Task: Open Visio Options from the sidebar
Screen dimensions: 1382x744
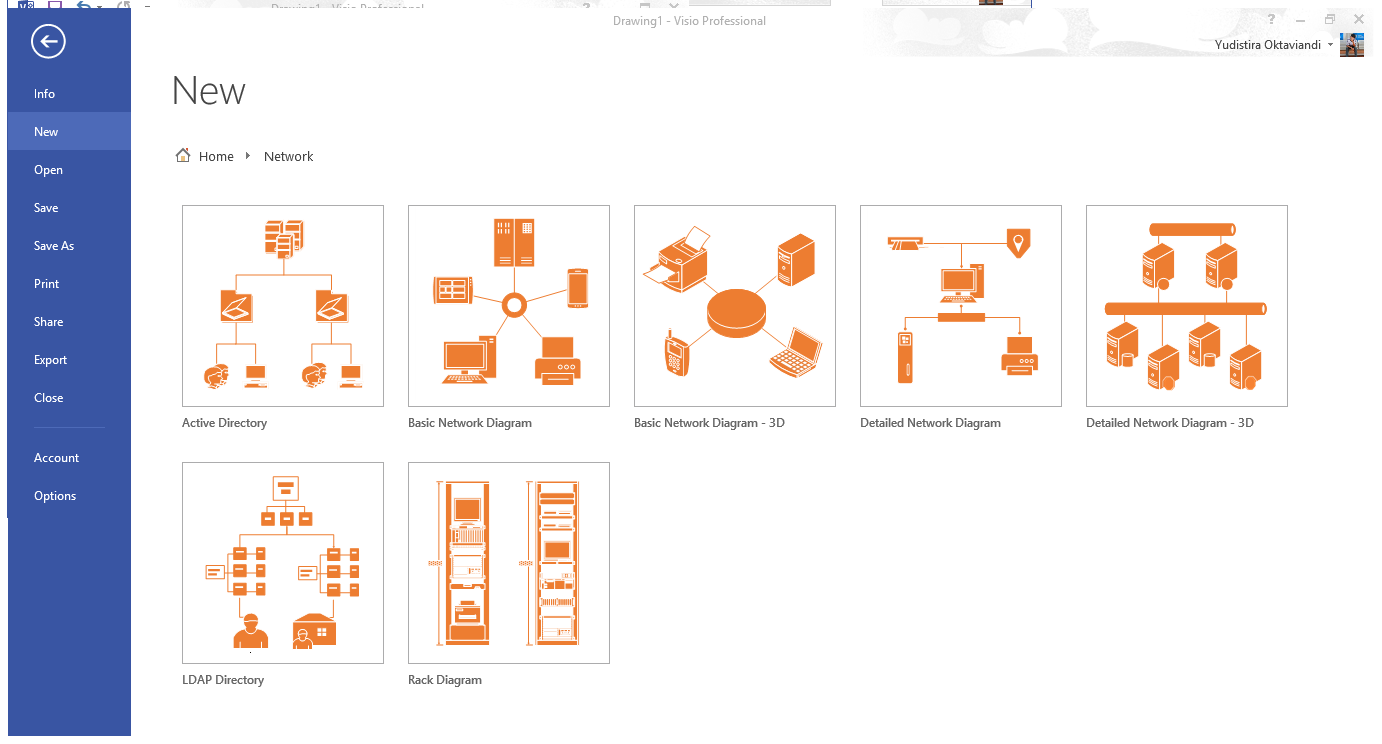Action: 55,495
